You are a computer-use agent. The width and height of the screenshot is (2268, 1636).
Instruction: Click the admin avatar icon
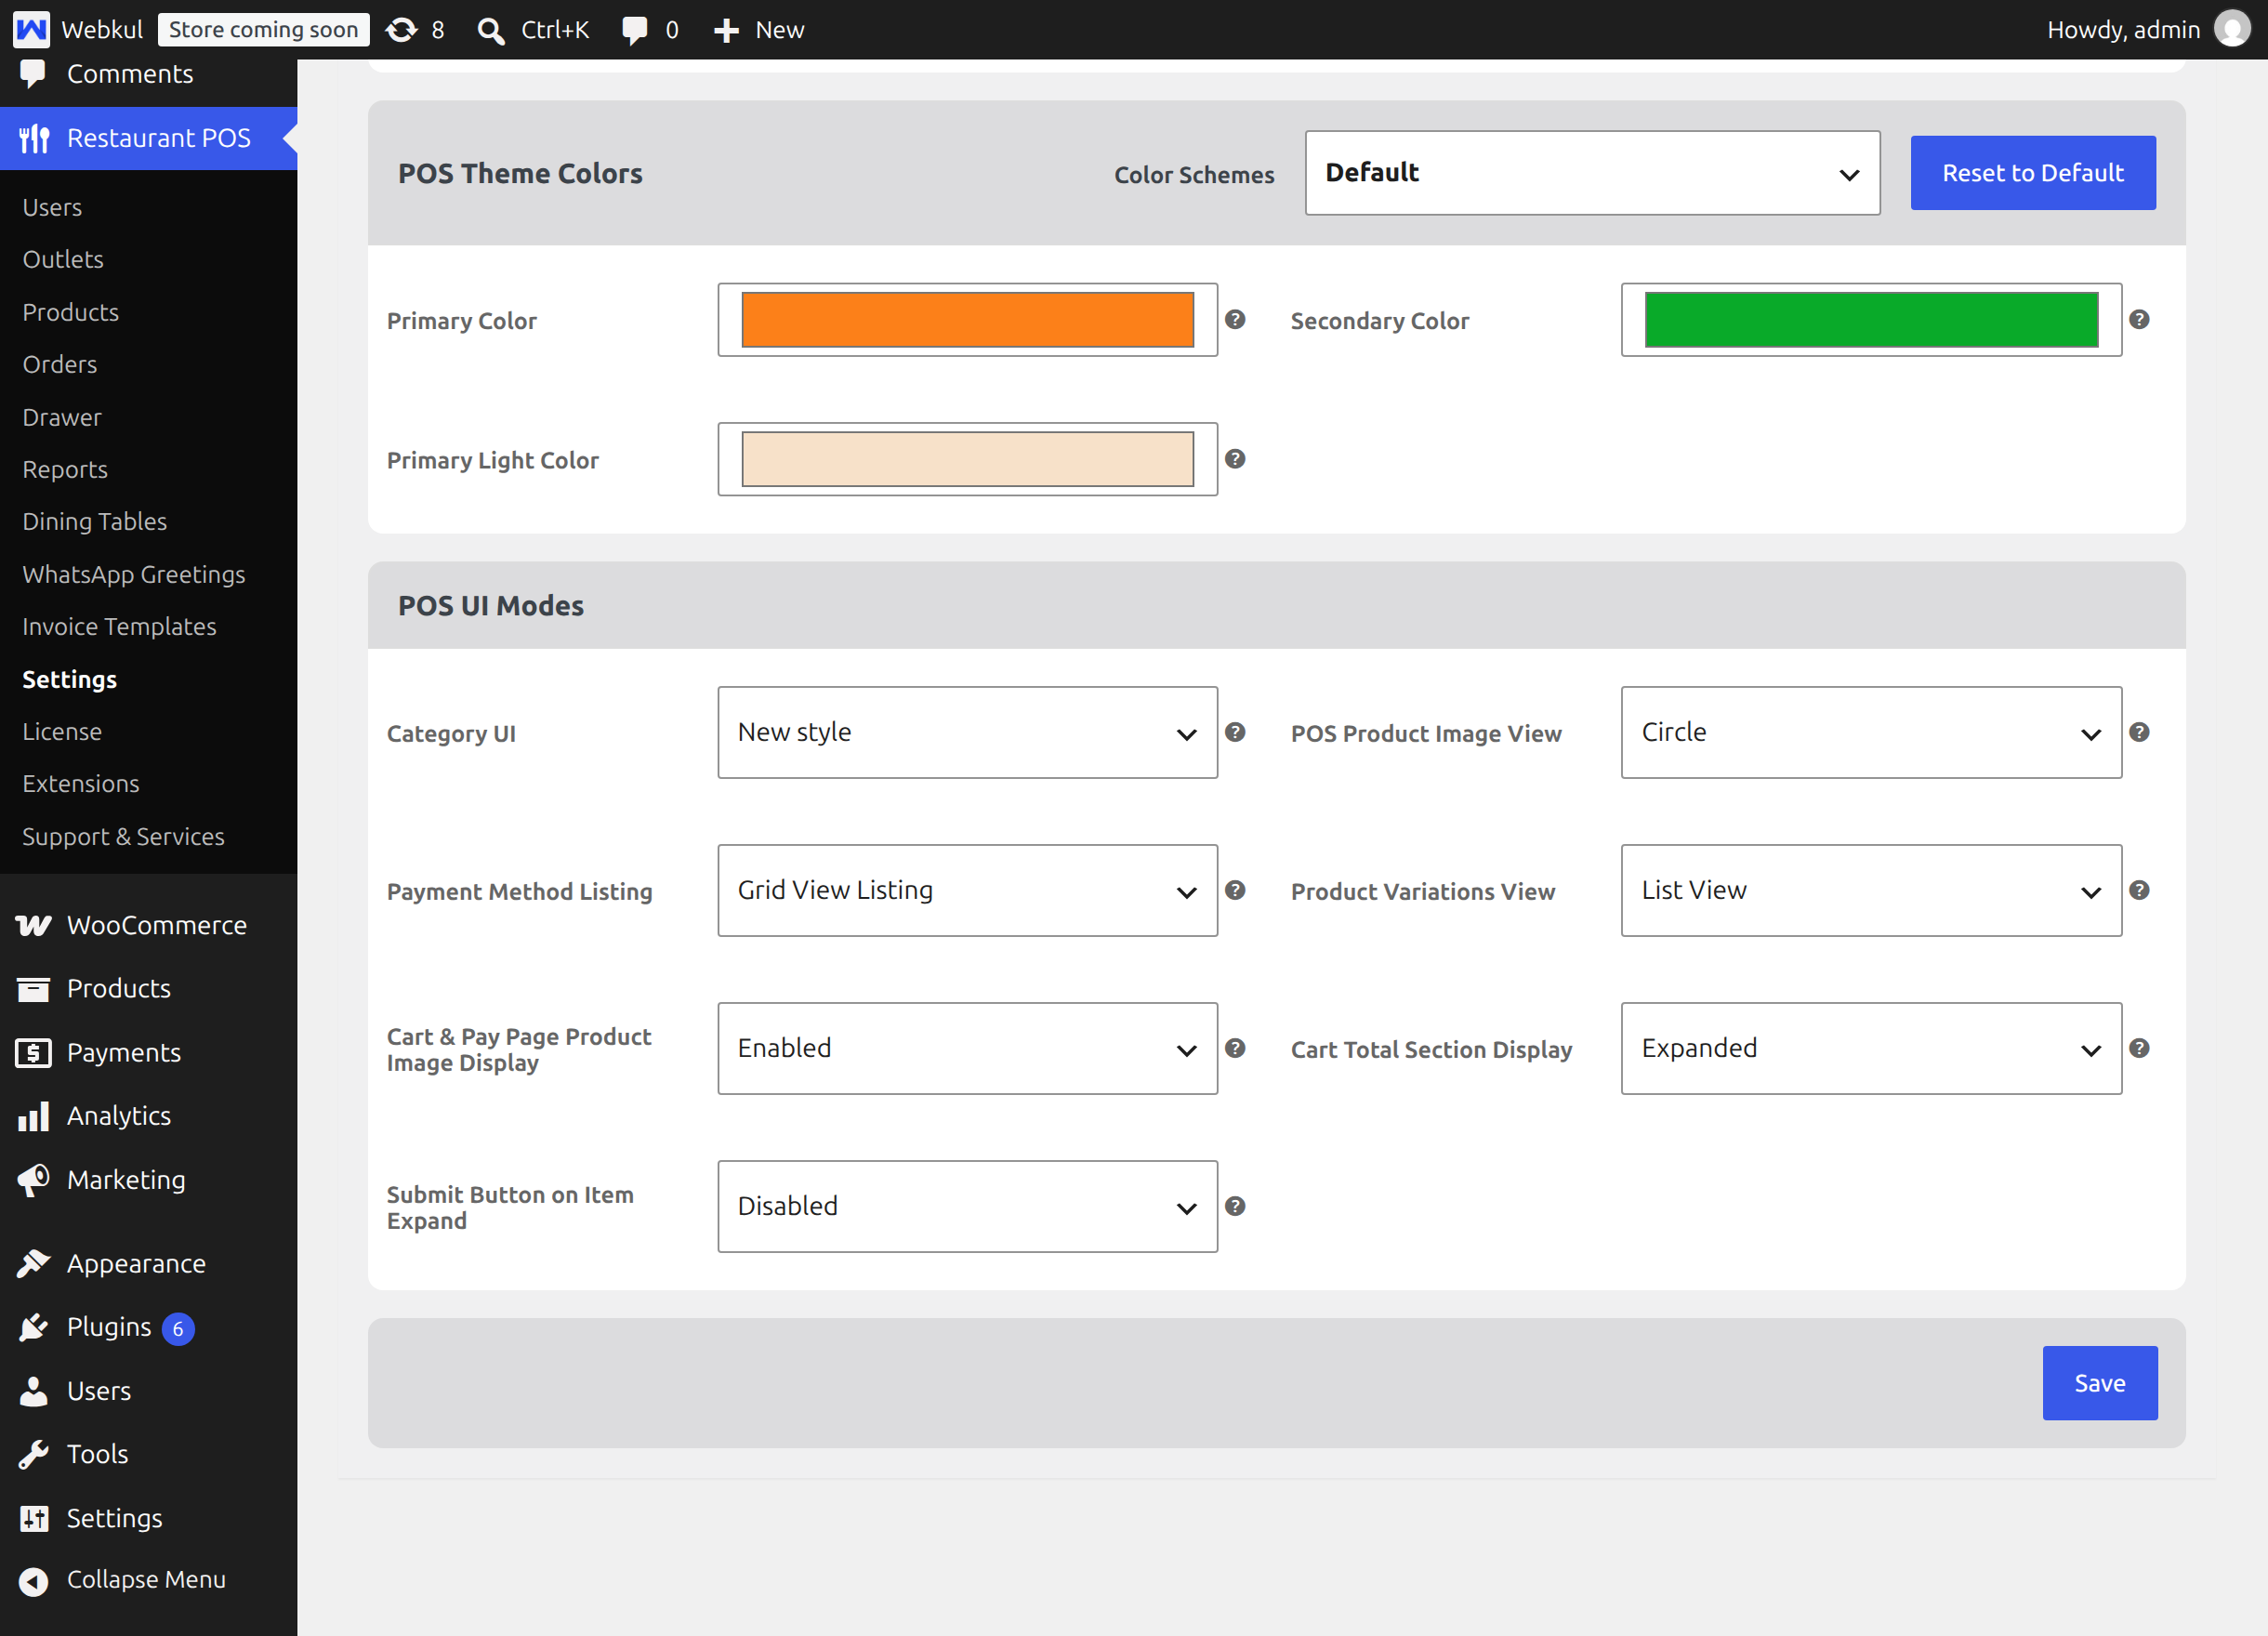pos(2232,29)
